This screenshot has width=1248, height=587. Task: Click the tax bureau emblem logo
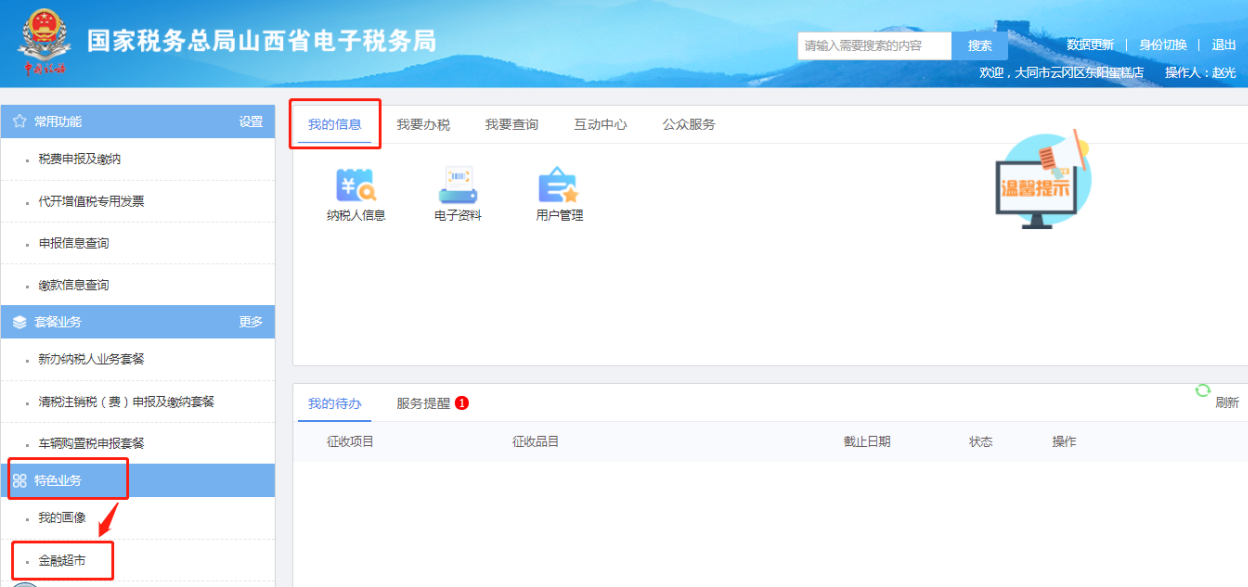pyautogui.click(x=43, y=42)
